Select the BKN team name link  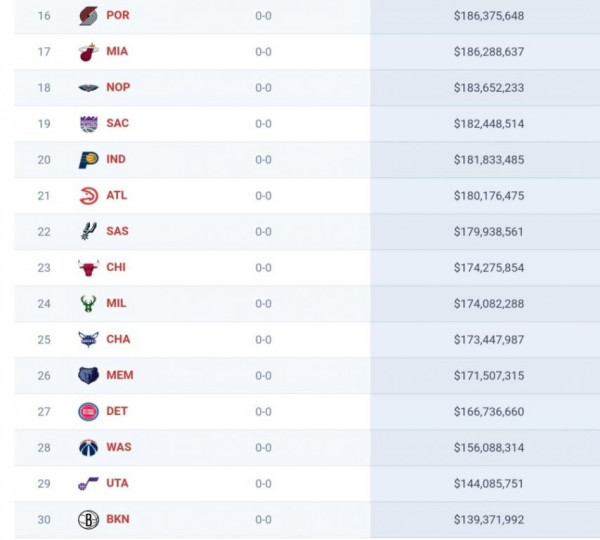(x=118, y=520)
